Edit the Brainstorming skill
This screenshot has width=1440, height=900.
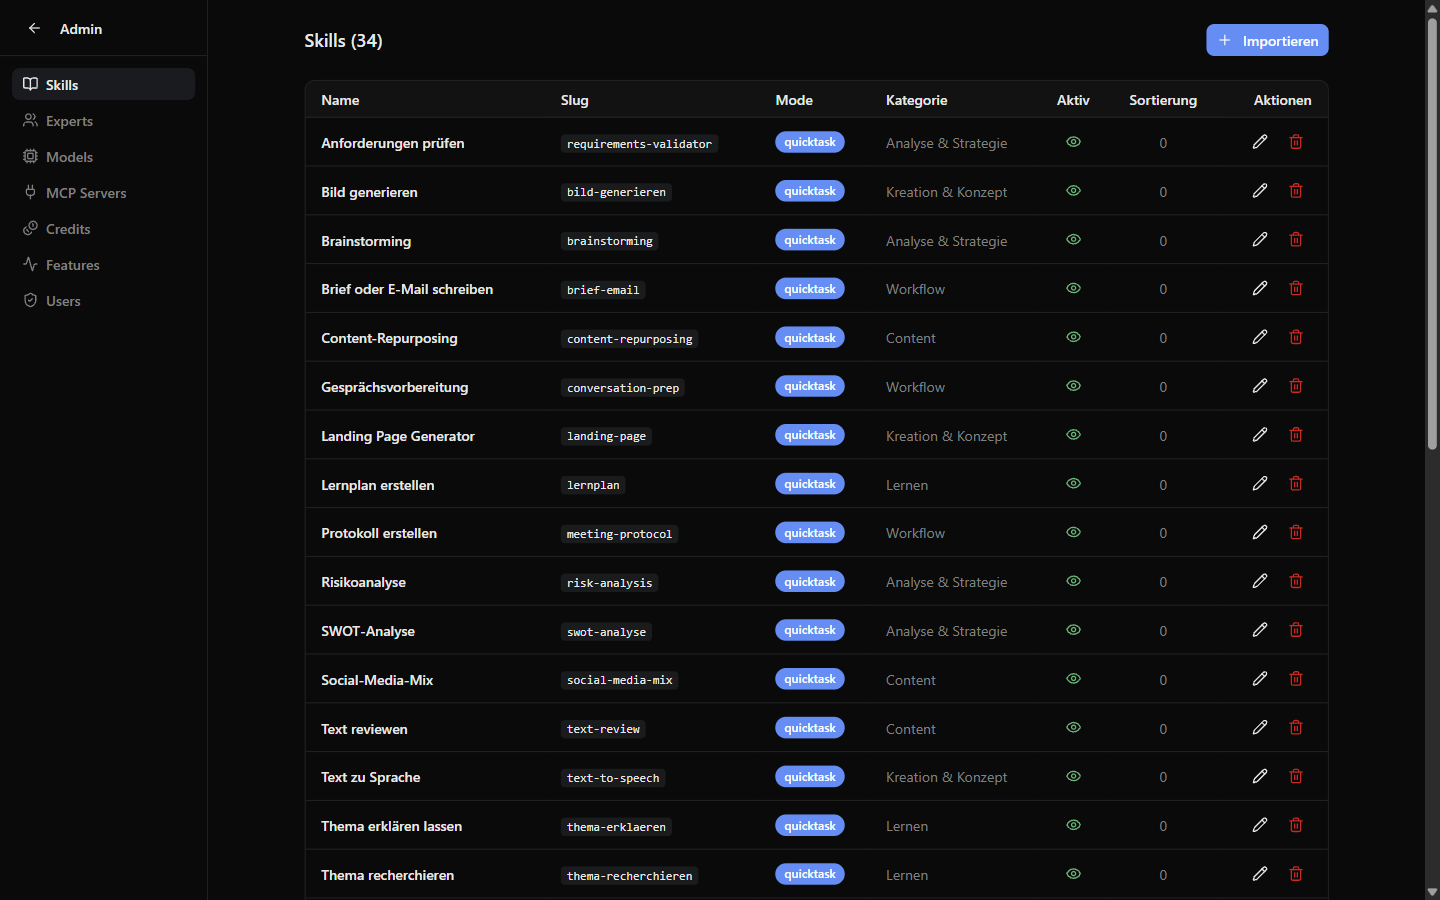(x=1260, y=240)
